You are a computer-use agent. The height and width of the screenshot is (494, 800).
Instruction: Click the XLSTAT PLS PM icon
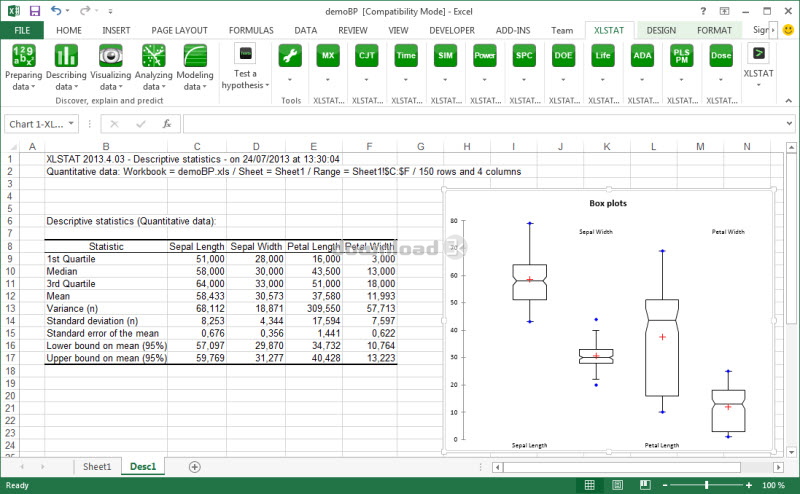pyautogui.click(x=682, y=56)
